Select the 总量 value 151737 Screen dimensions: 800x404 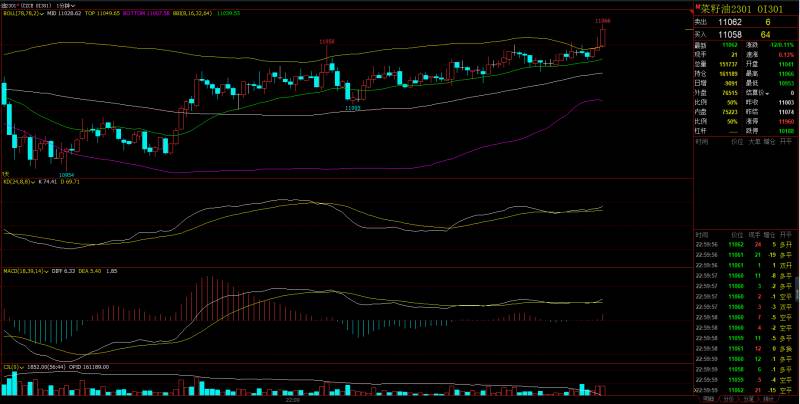pyautogui.click(x=728, y=64)
